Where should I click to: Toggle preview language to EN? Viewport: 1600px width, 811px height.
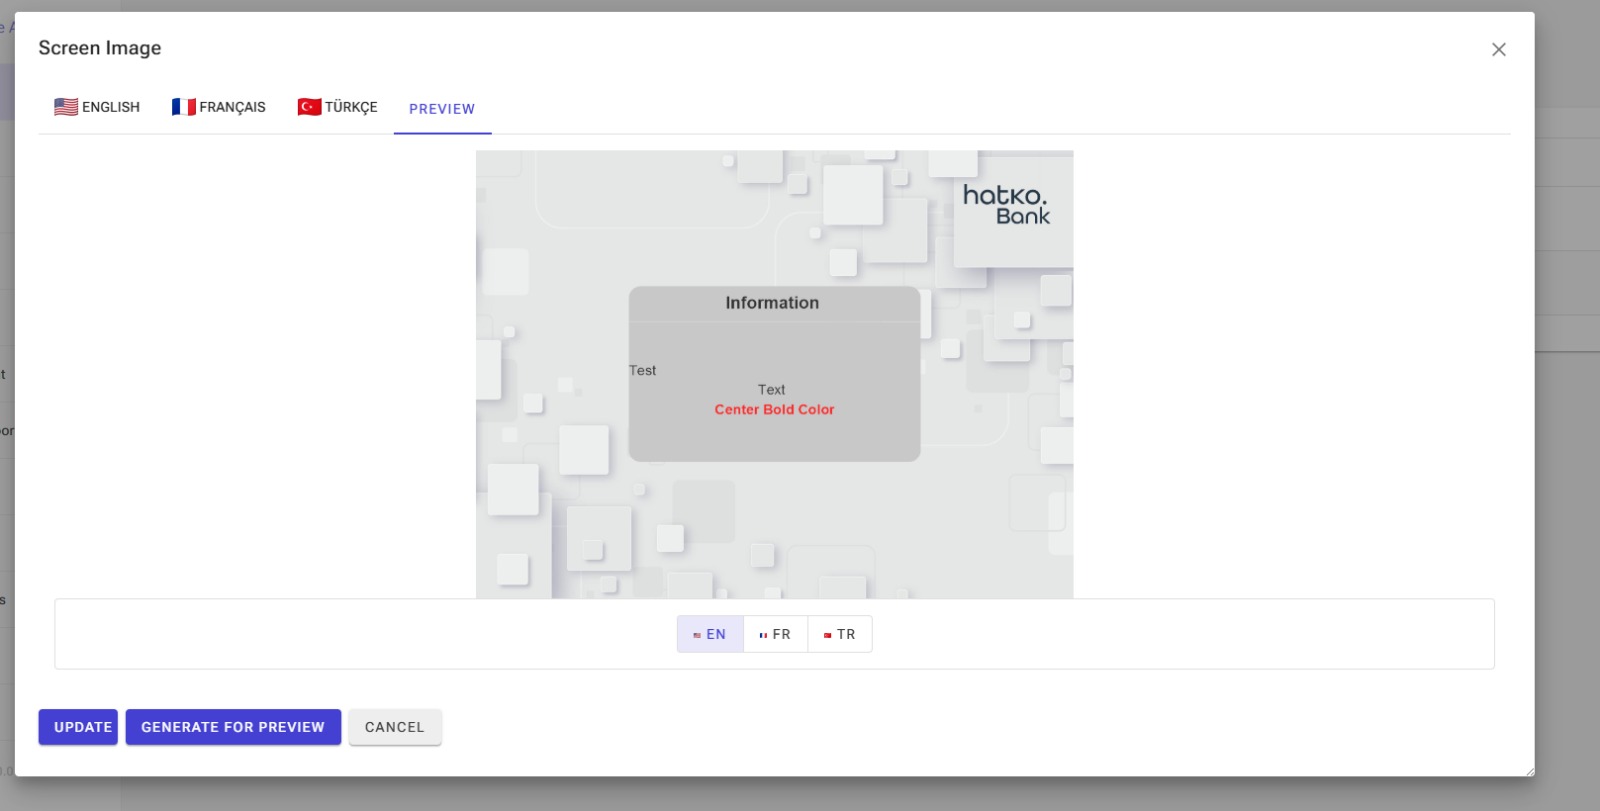710,634
